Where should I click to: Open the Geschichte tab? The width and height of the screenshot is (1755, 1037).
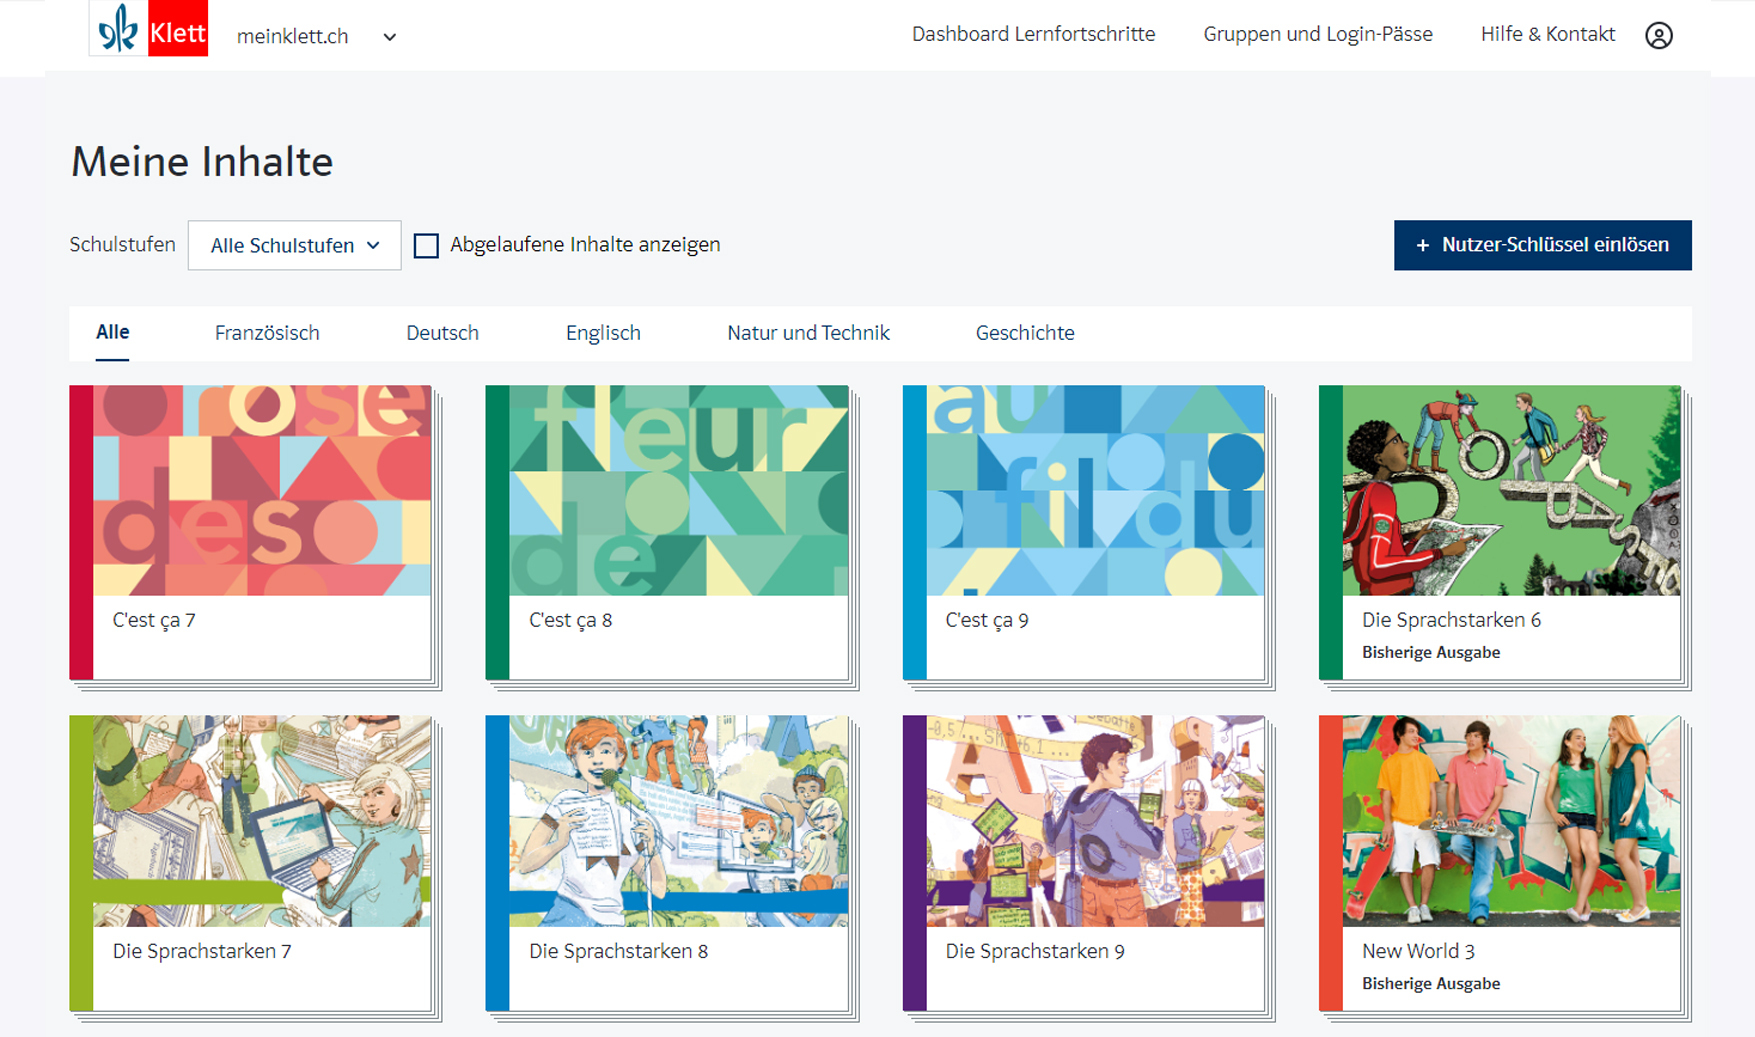1025,333
